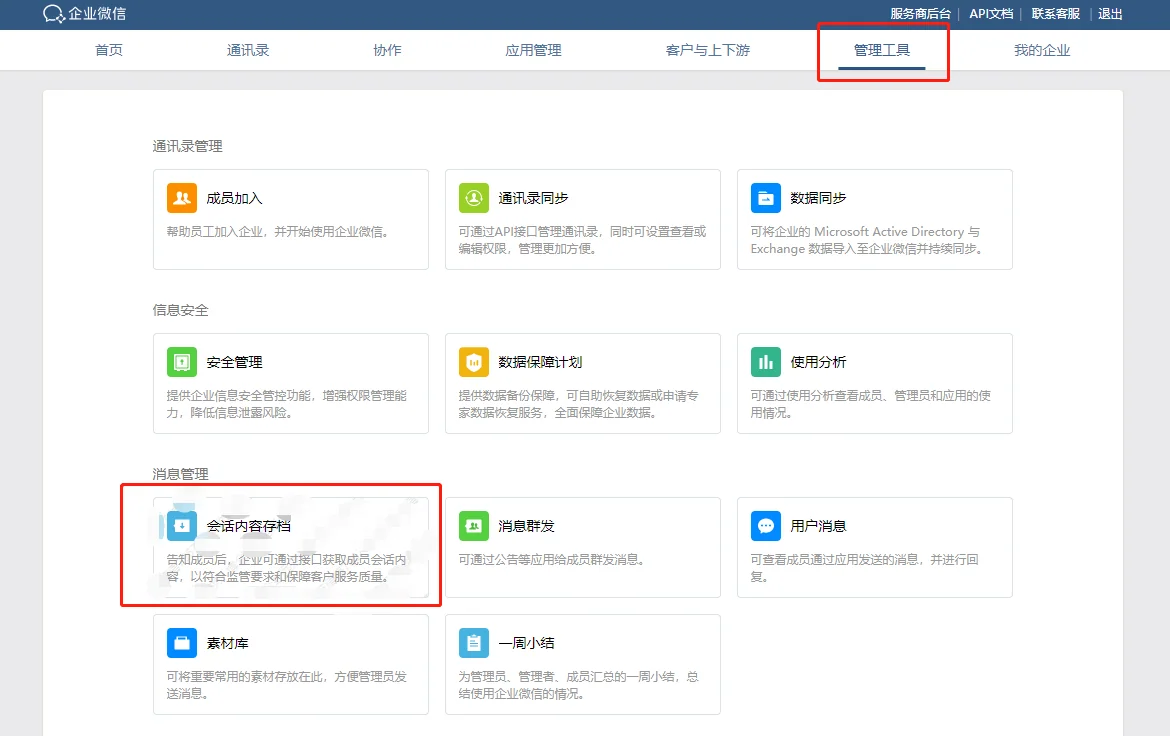The image size is (1170, 736).
Task: Click the 通讯录同步 green icon
Action: tap(473, 198)
